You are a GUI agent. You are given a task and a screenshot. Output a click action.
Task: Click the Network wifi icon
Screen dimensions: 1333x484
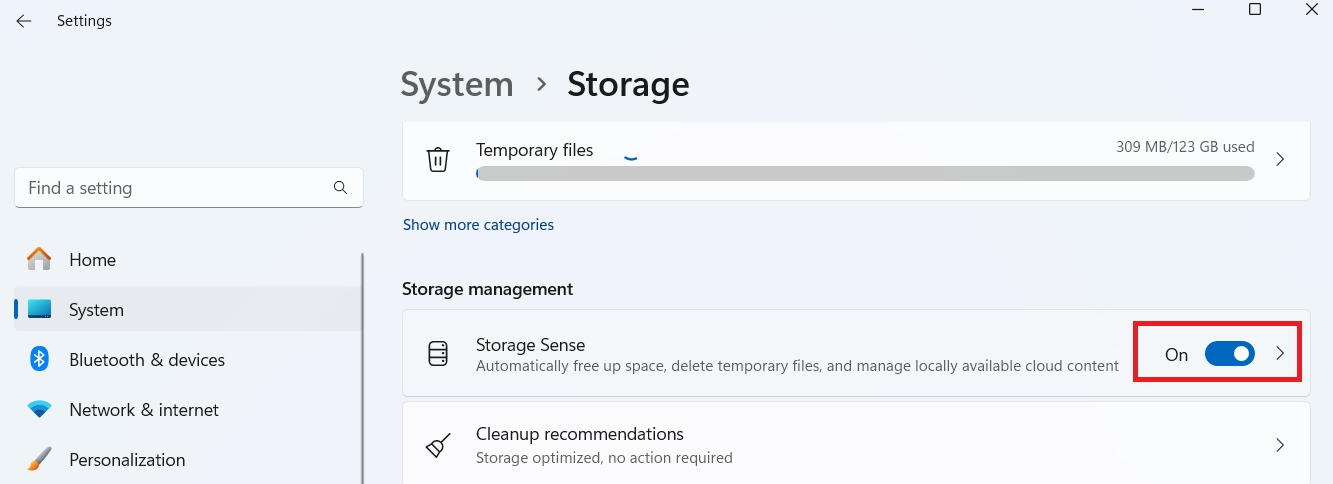39,410
